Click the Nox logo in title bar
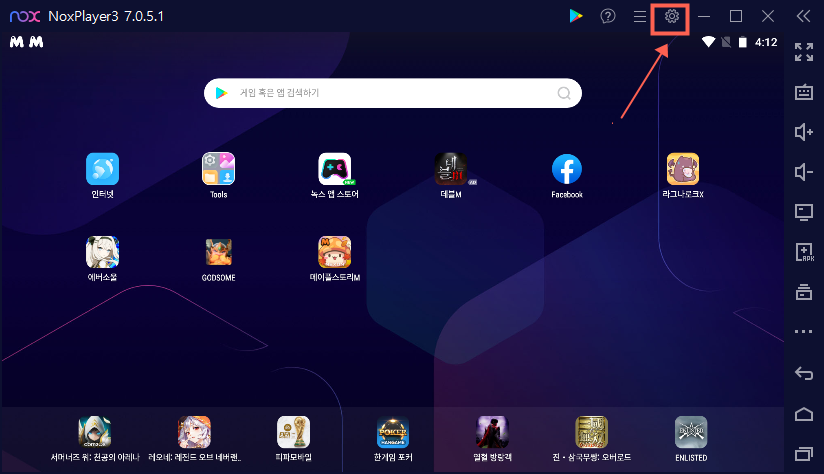The width and height of the screenshot is (824, 474). click(x=25, y=16)
